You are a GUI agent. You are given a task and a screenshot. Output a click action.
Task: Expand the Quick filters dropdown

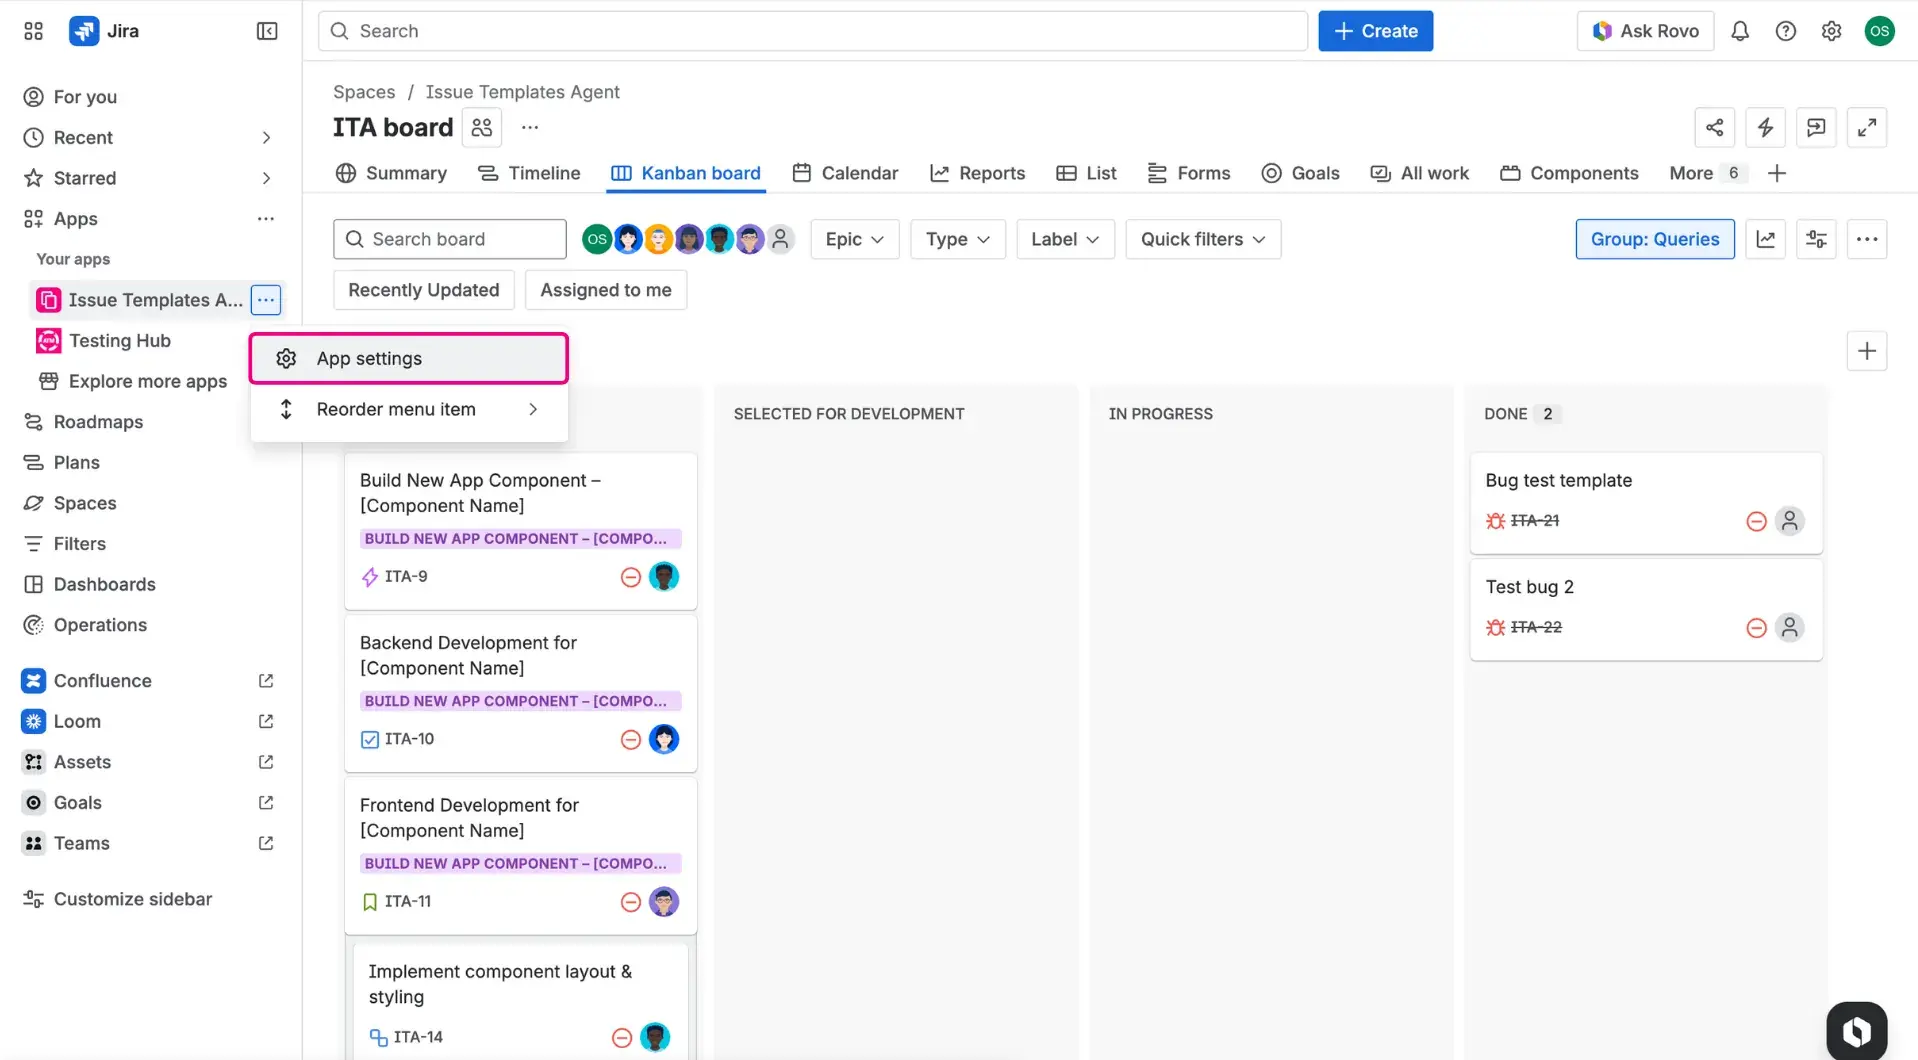(x=1202, y=239)
